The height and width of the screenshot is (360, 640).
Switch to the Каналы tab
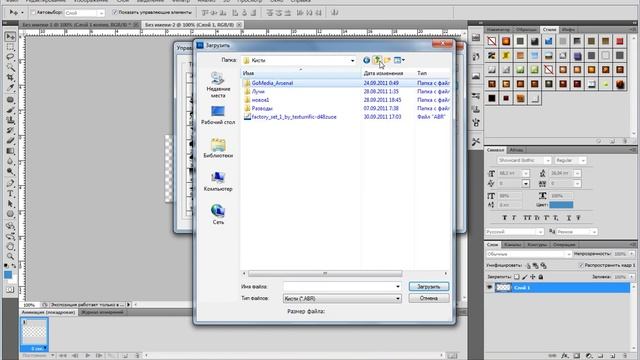pos(512,245)
